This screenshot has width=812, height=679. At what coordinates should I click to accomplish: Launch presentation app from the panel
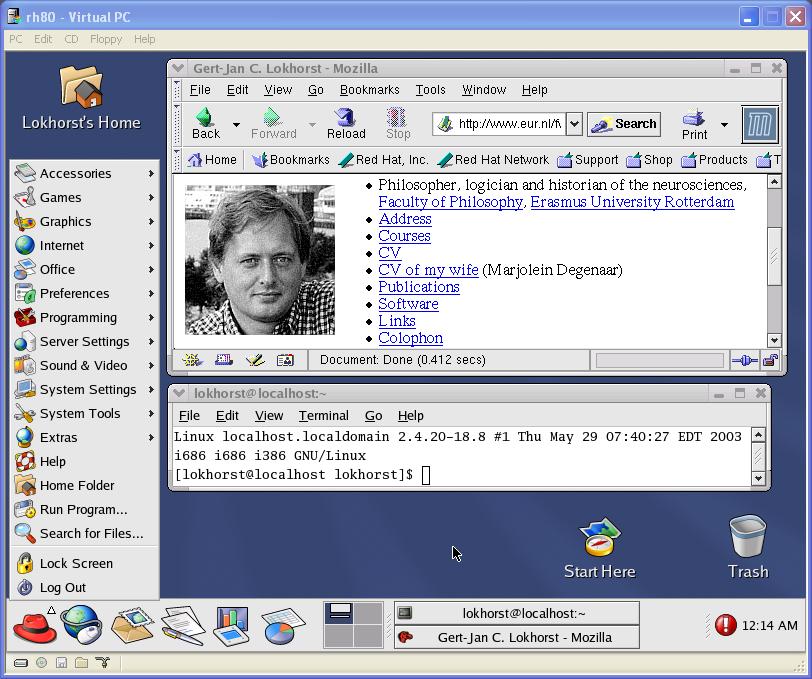tap(232, 626)
